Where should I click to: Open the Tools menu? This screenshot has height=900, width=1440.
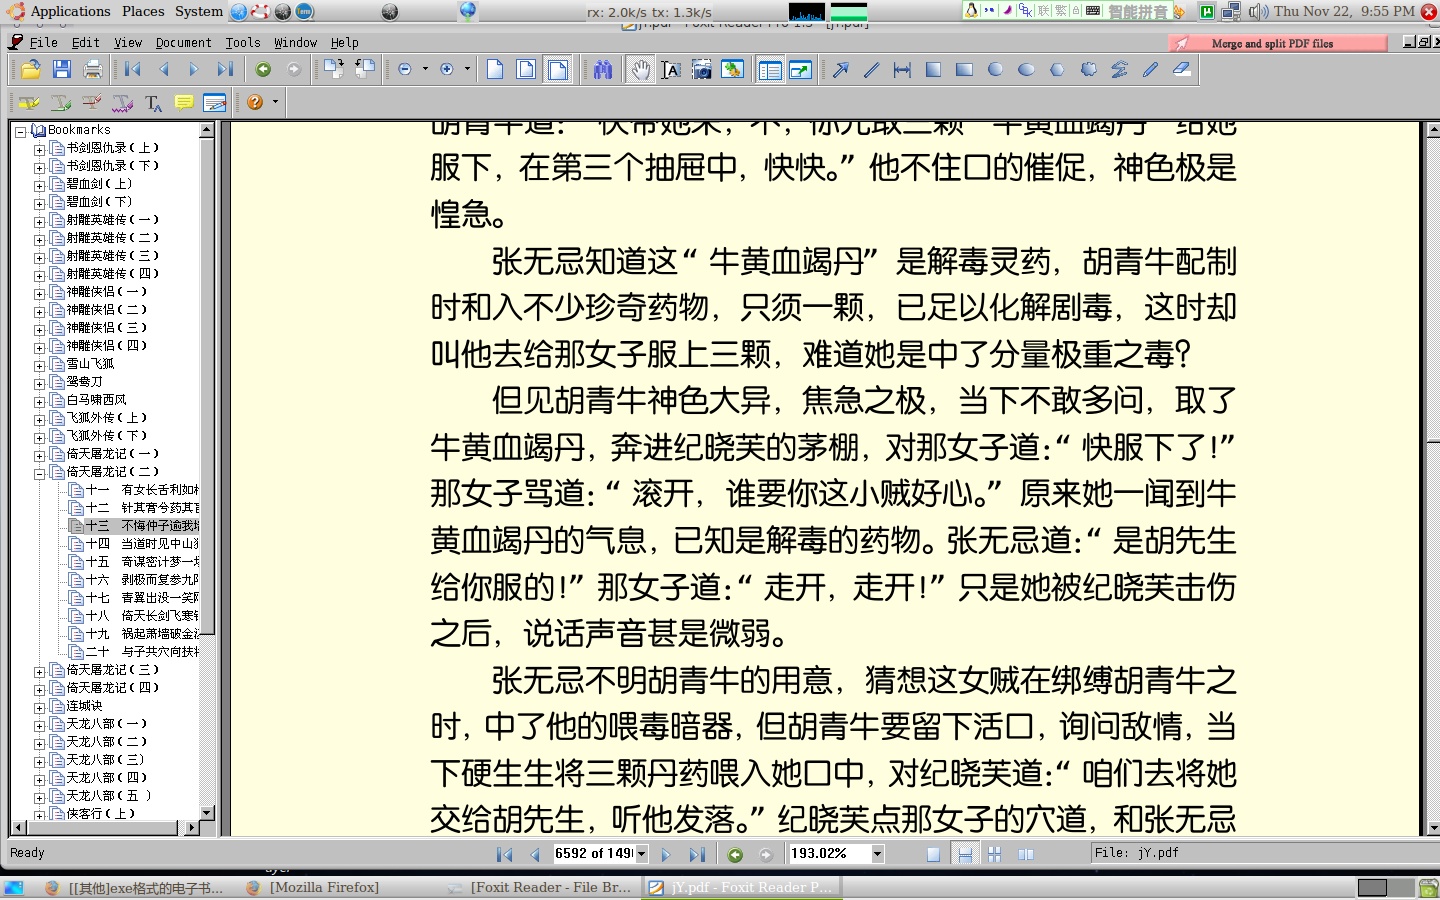[242, 43]
